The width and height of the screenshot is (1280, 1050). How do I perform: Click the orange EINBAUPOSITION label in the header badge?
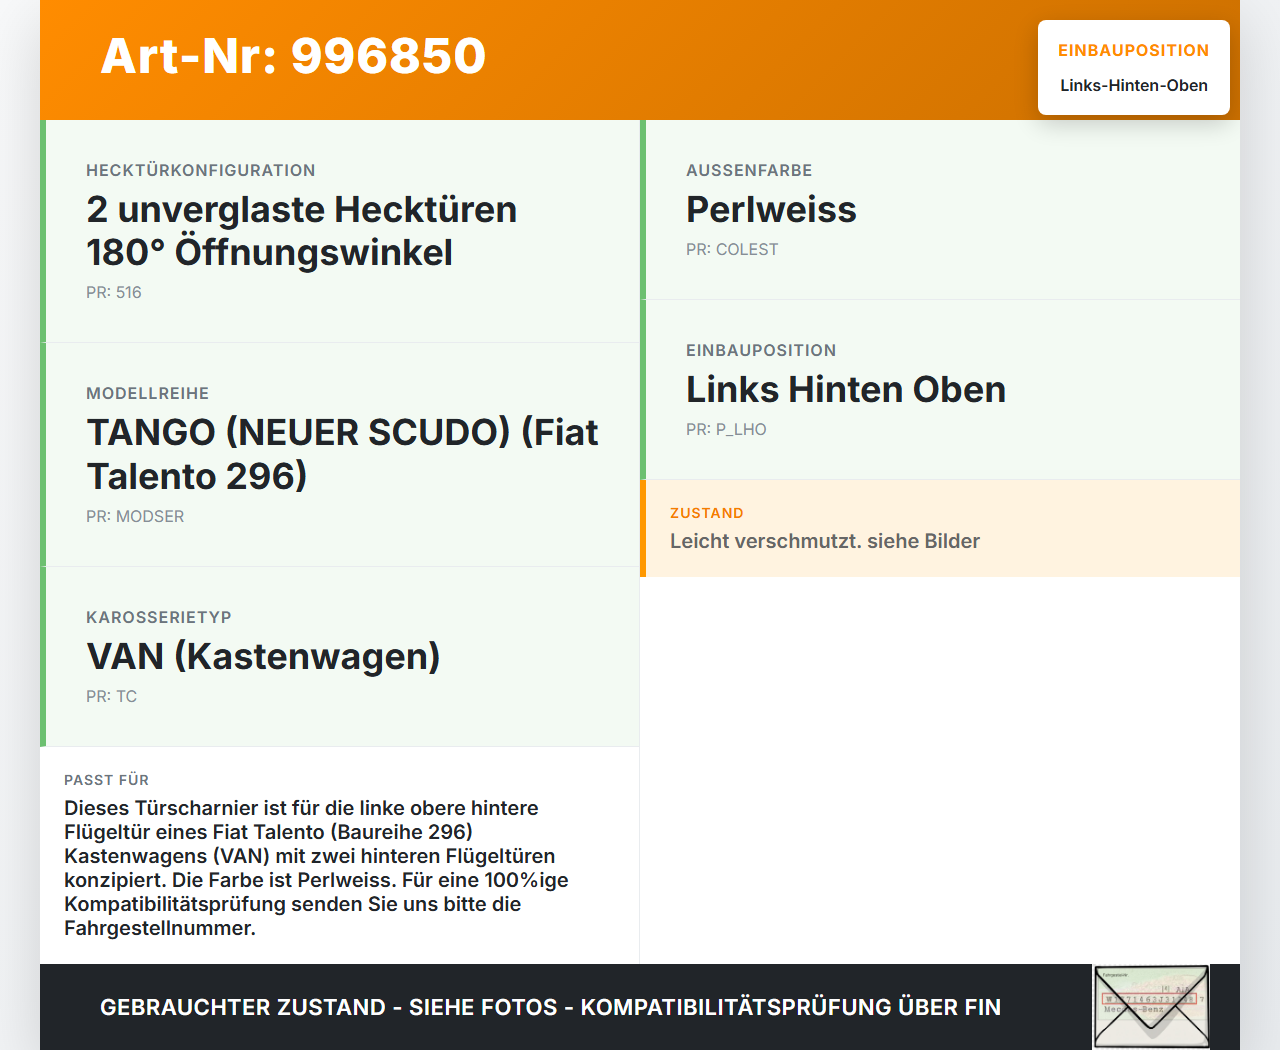click(1134, 50)
